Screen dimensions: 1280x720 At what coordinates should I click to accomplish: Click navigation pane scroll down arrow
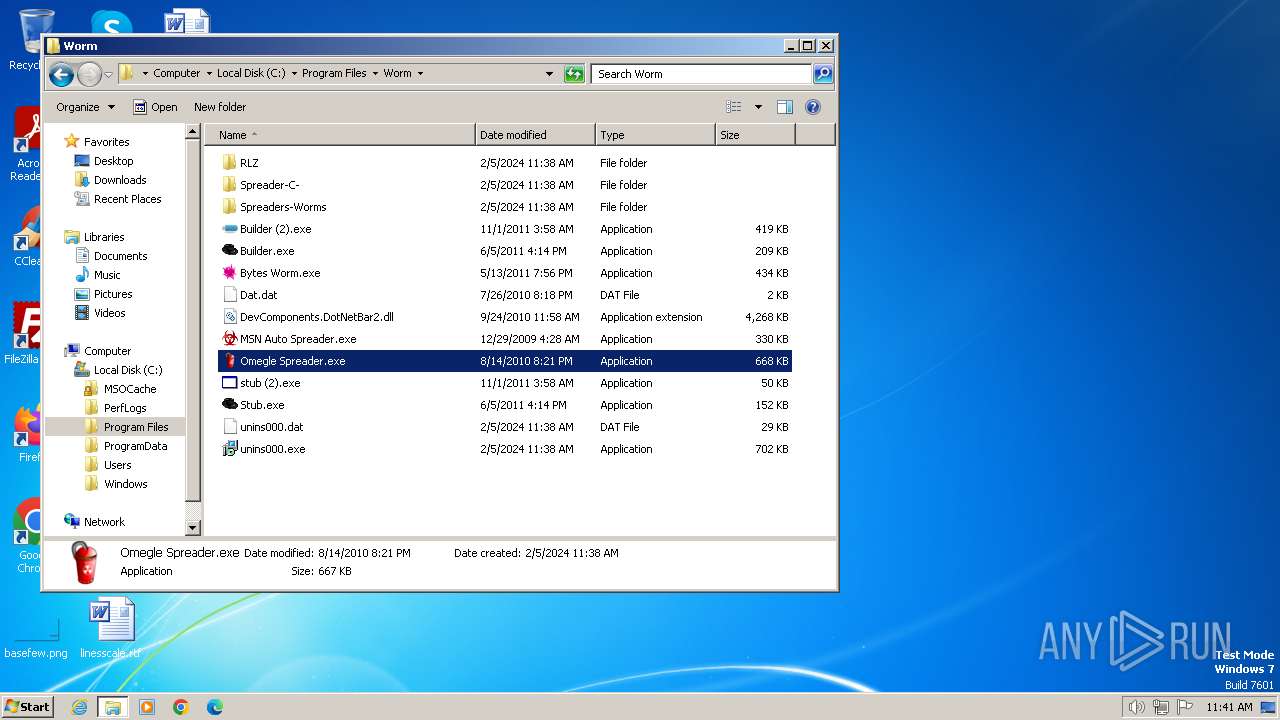click(194, 528)
